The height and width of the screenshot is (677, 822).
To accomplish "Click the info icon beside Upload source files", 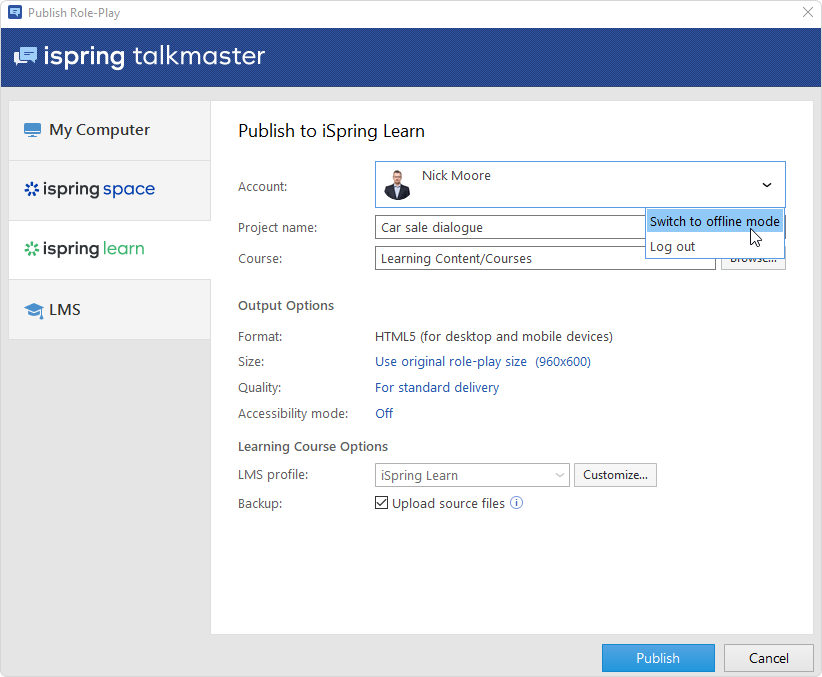I will click(516, 503).
